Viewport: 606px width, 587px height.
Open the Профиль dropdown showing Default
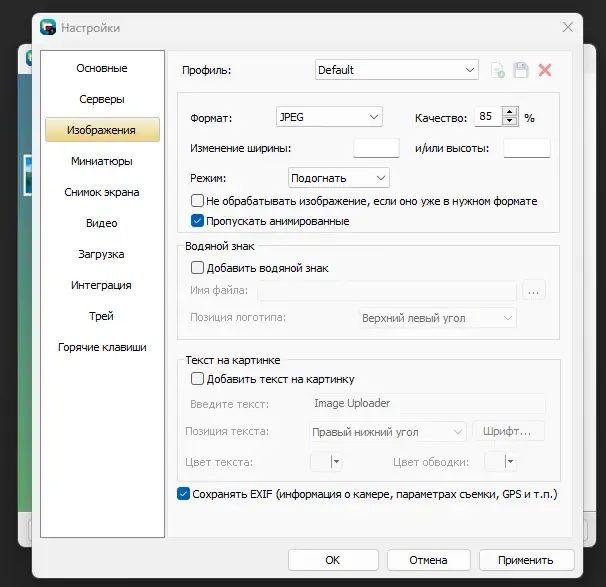(x=397, y=70)
